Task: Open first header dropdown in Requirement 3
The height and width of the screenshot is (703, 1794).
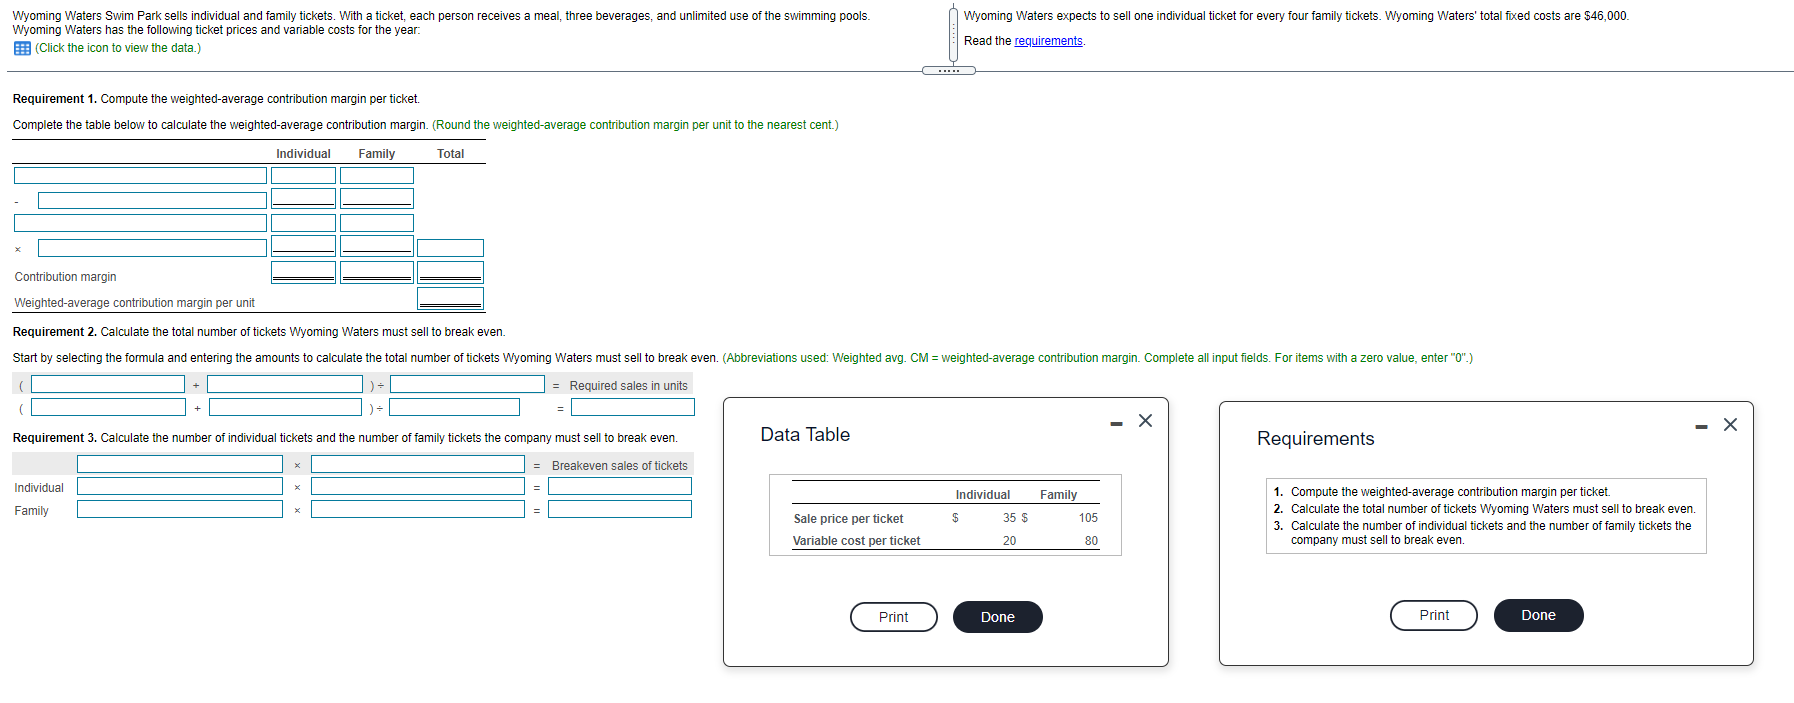Action: click(180, 464)
